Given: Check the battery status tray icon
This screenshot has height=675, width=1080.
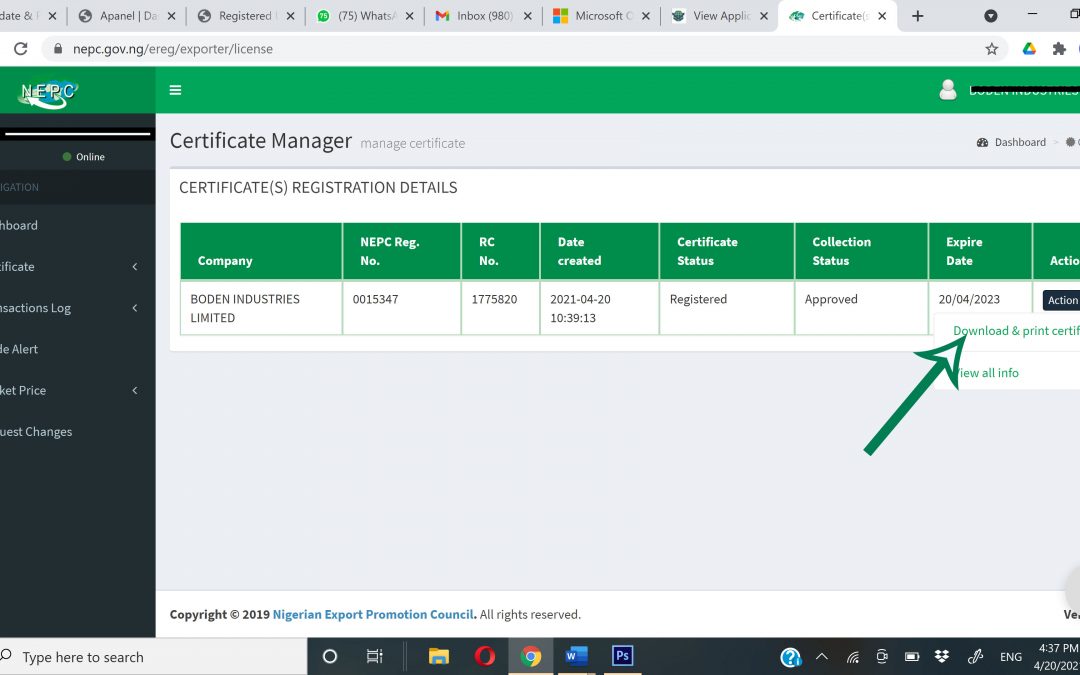Looking at the screenshot, I should (x=912, y=657).
